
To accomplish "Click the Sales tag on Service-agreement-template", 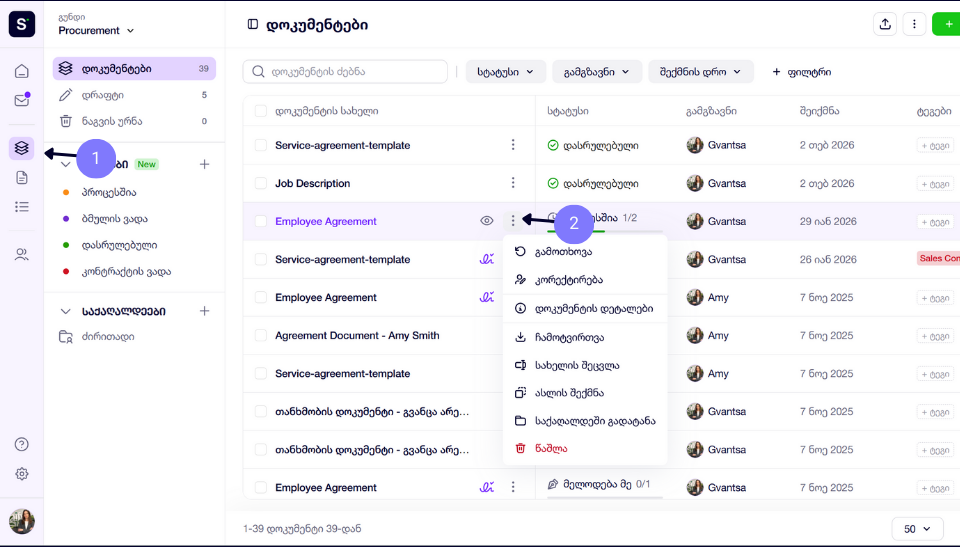I will click(939, 258).
